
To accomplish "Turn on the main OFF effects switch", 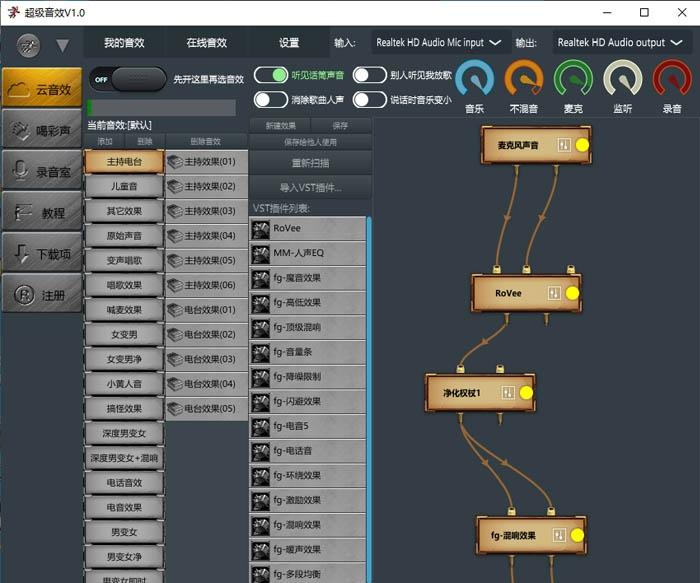I will pyautogui.click(x=127, y=79).
